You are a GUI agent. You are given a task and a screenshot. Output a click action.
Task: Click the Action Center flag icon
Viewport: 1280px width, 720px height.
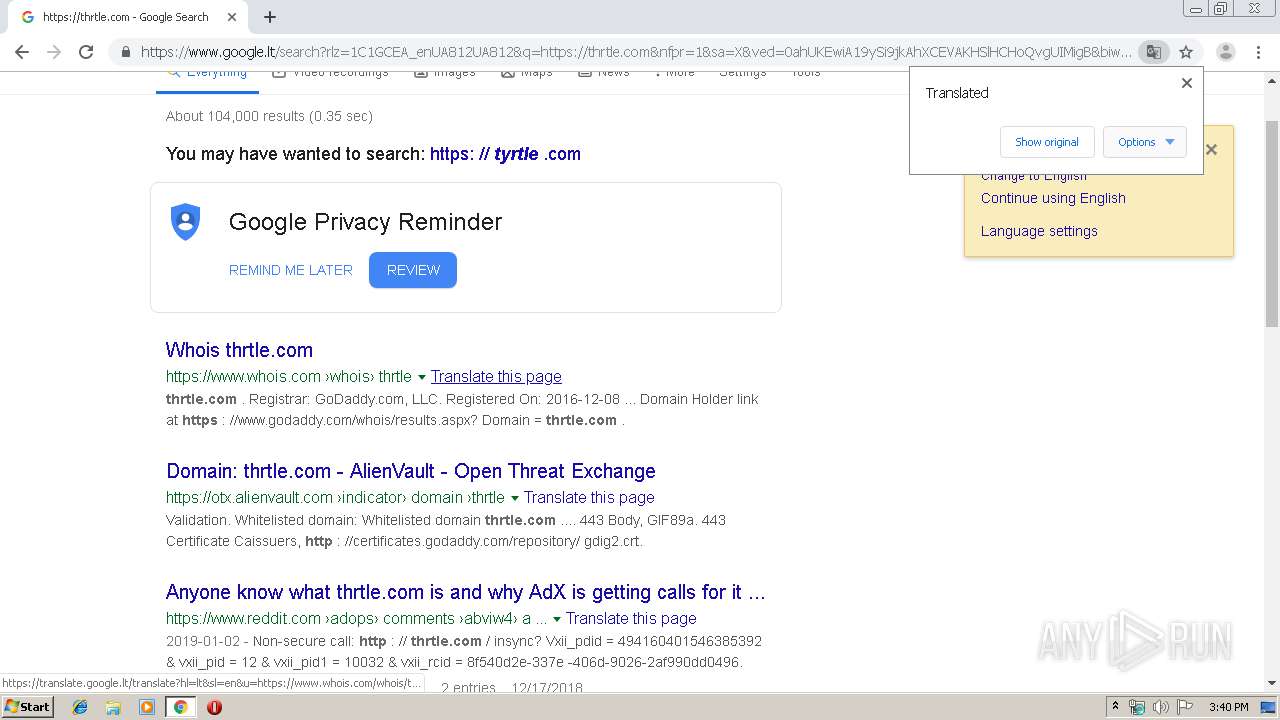1185,707
